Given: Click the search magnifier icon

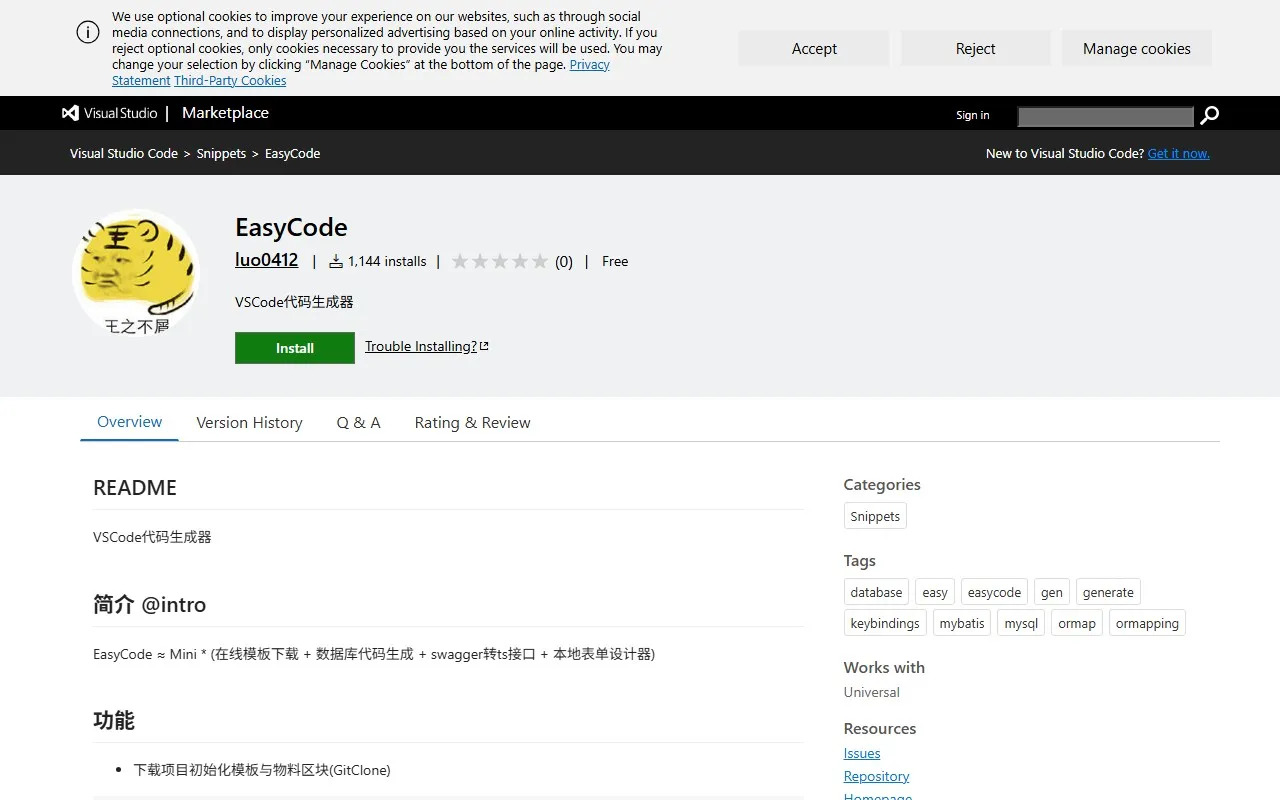Looking at the screenshot, I should [x=1208, y=115].
